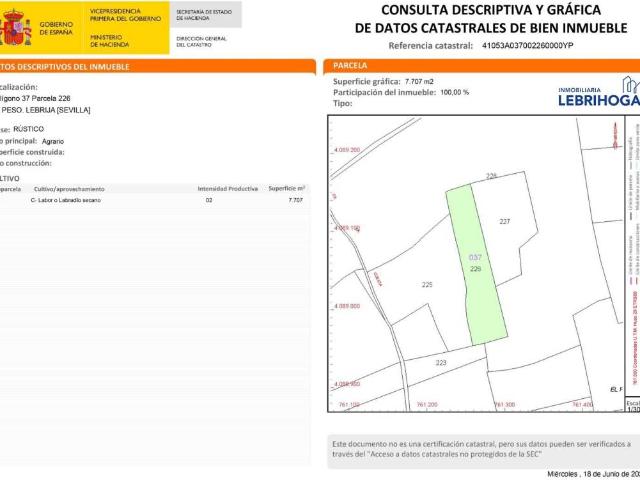The height and width of the screenshot is (480, 640).
Task: Select the '02' productive intensity cell
Action: pos(209,200)
